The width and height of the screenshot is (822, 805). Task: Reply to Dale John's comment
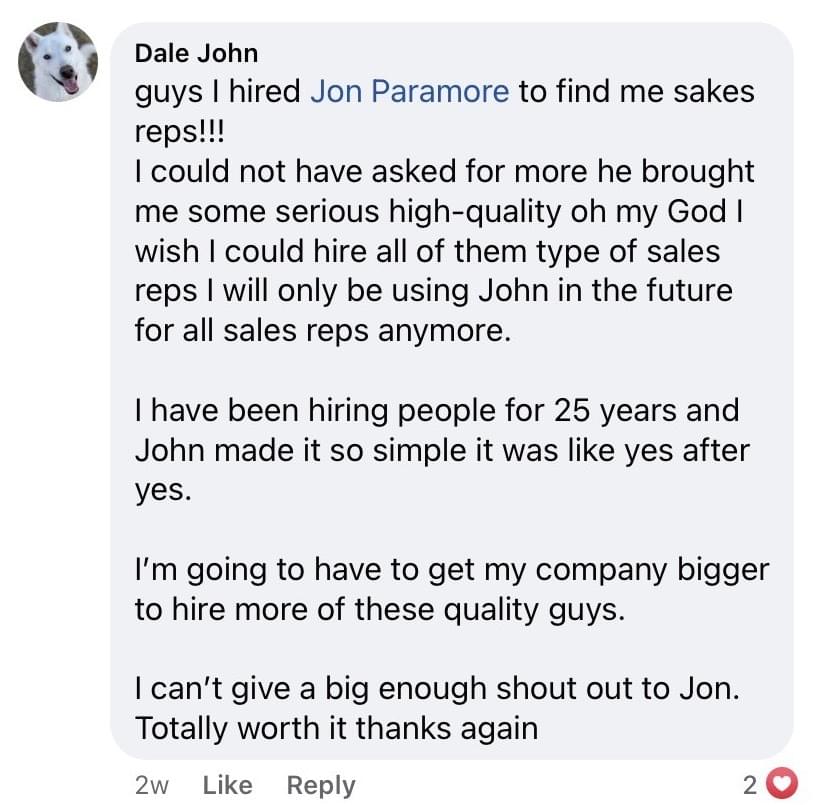tap(320, 785)
